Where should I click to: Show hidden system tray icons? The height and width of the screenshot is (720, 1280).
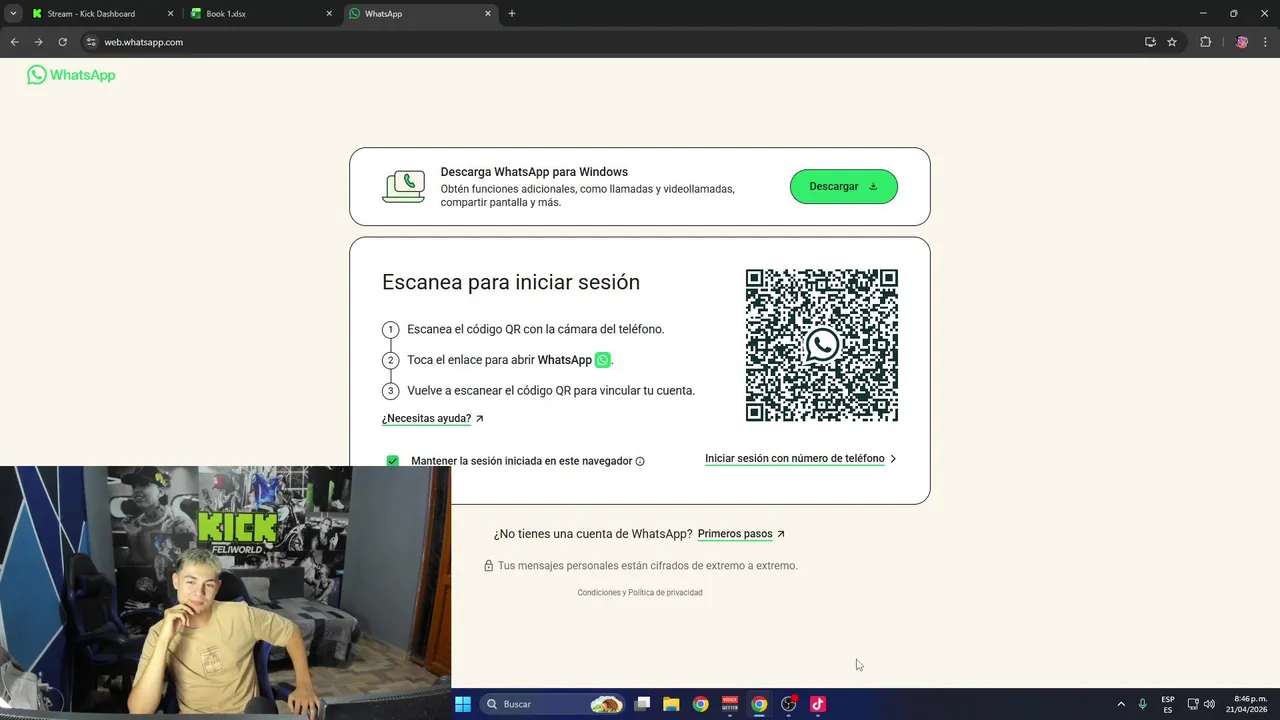click(x=1121, y=704)
